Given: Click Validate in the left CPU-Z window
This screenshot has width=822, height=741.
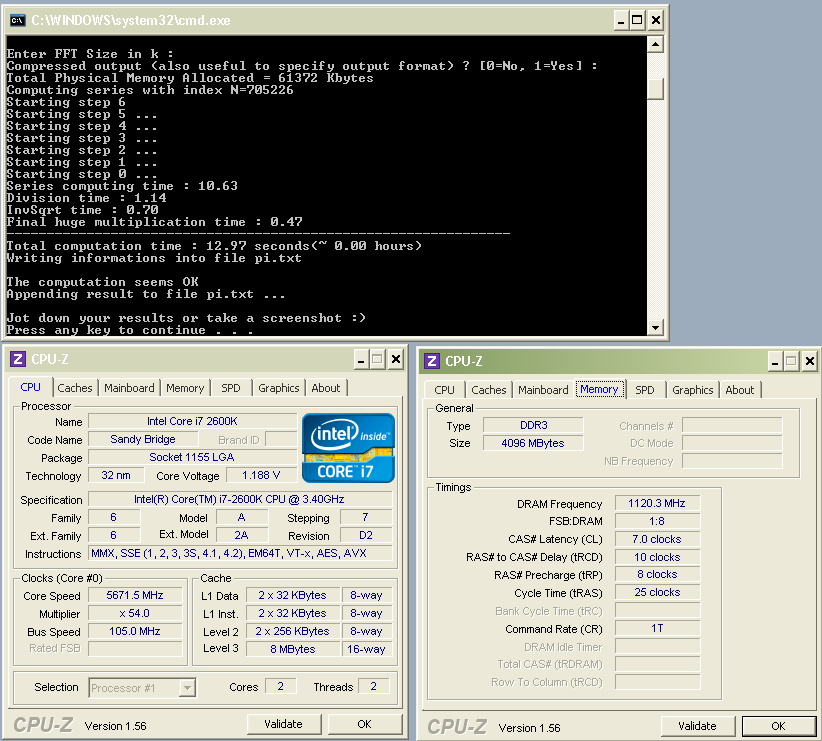Looking at the screenshot, I should tap(284, 724).
